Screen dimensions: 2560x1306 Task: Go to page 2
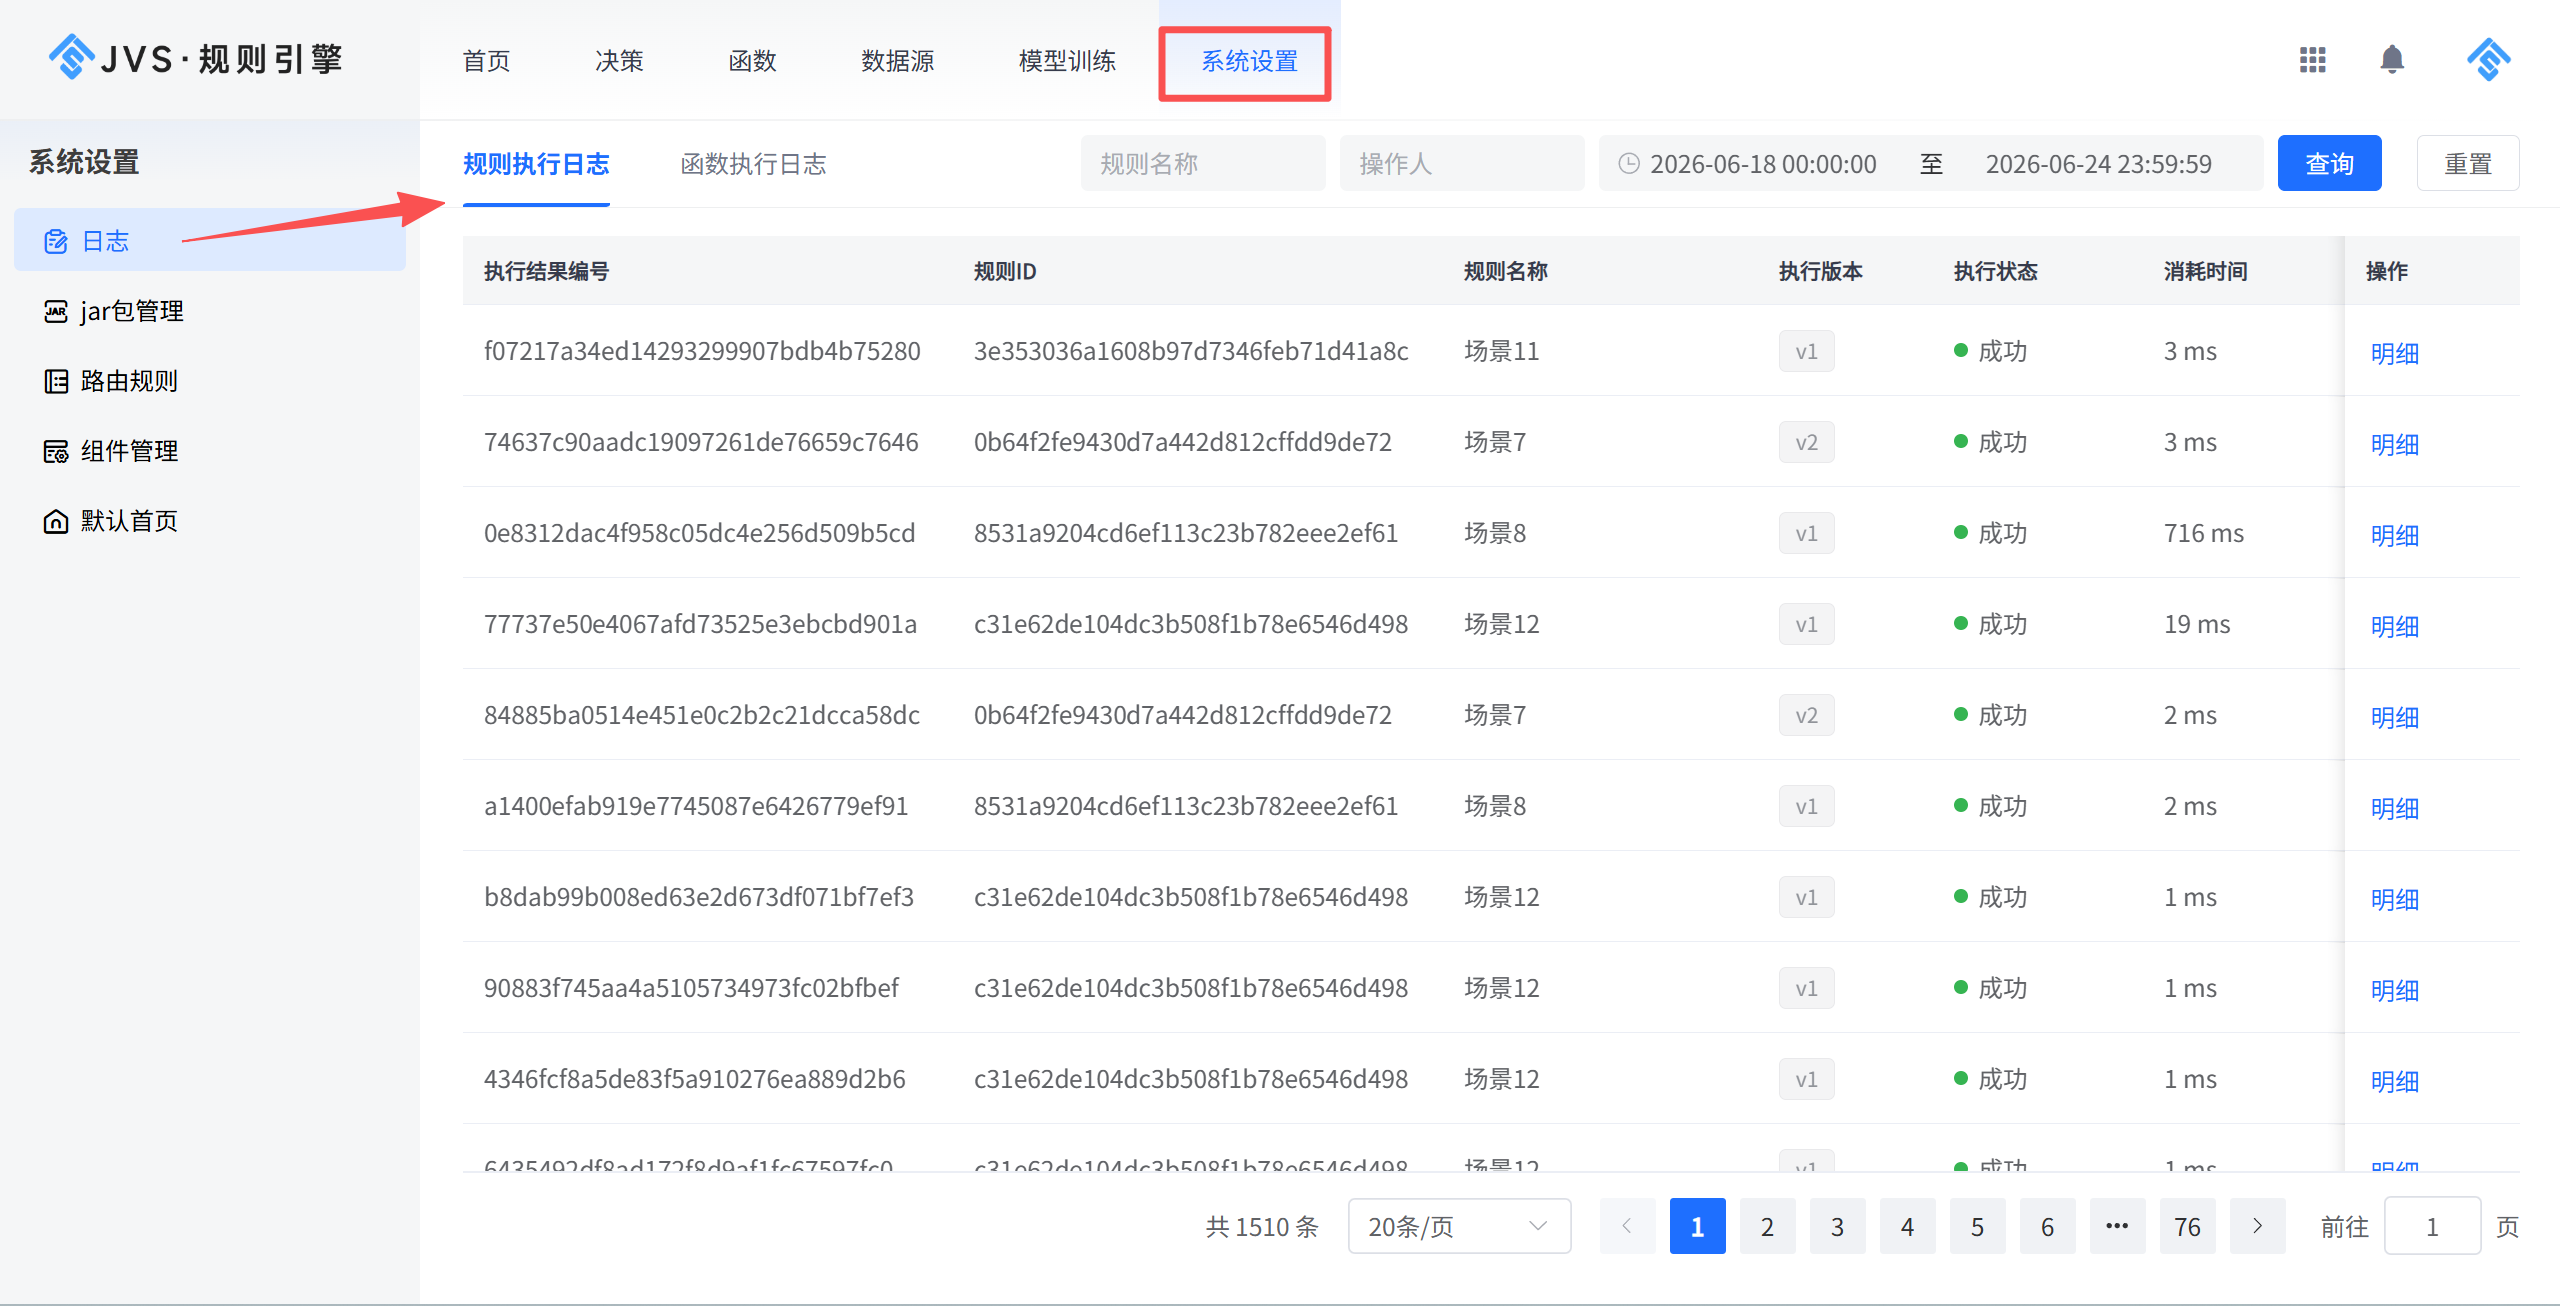coord(1767,1226)
